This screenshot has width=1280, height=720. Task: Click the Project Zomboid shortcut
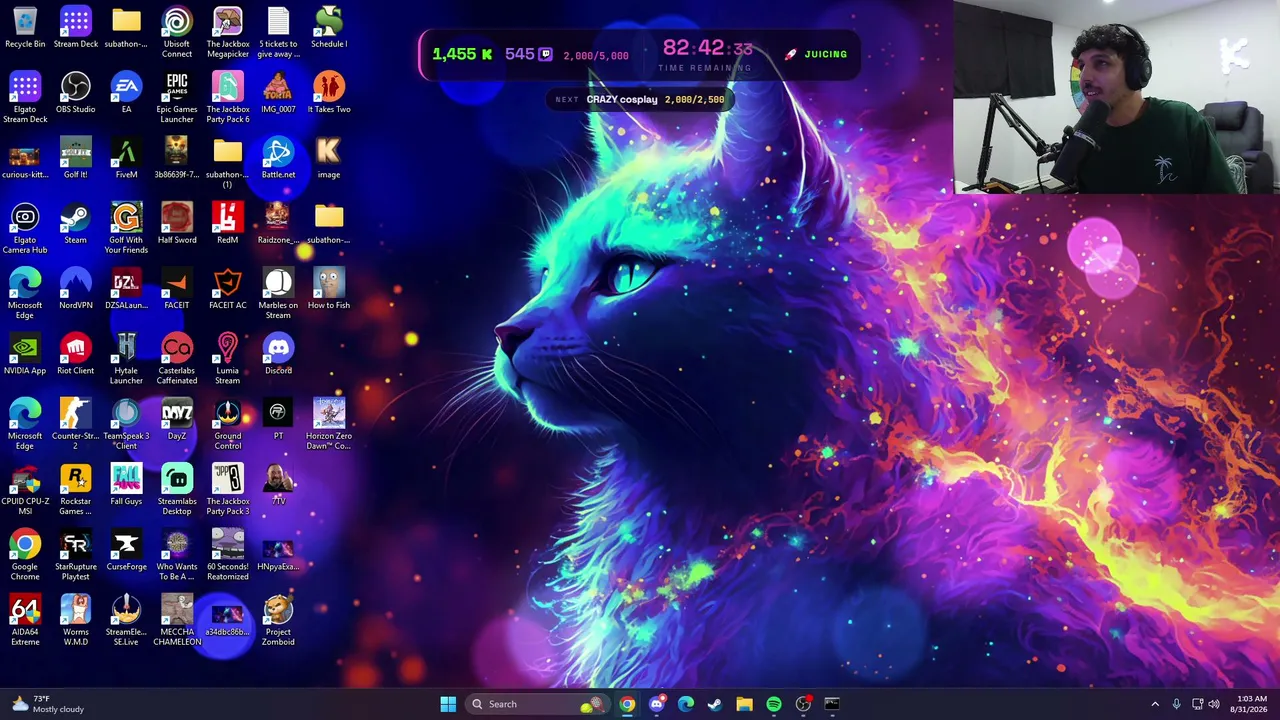[x=278, y=620]
